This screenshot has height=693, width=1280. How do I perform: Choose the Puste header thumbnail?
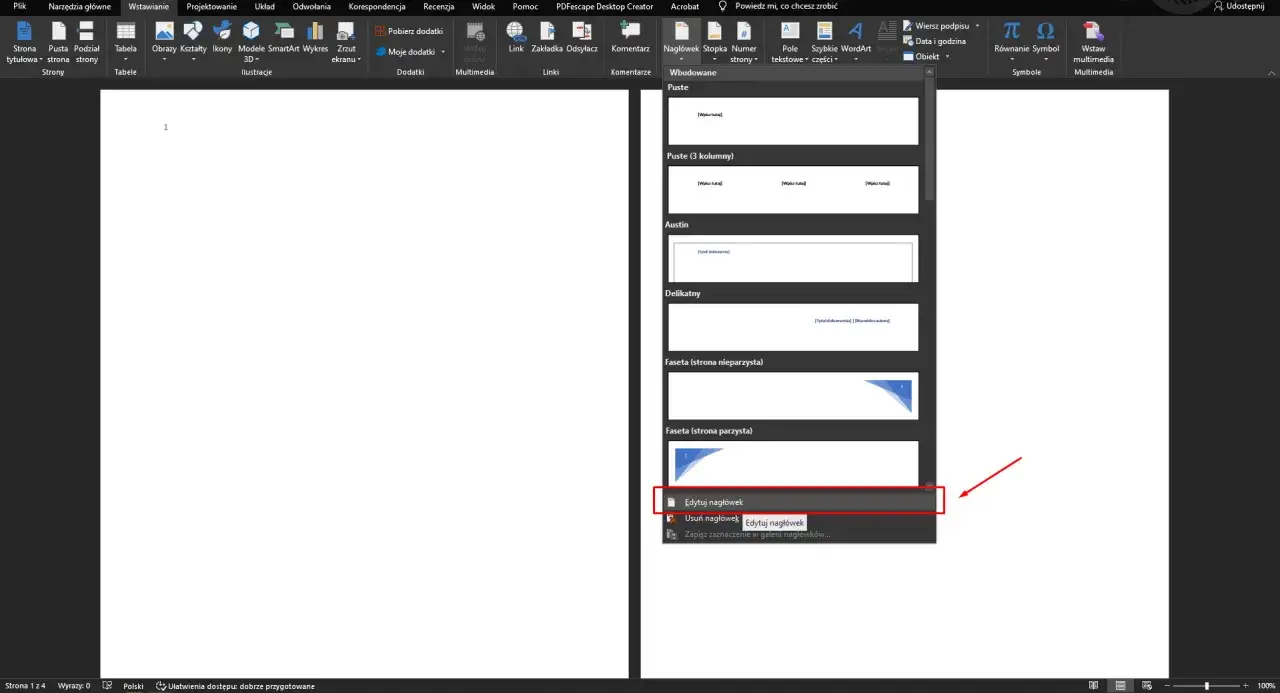[792, 121]
